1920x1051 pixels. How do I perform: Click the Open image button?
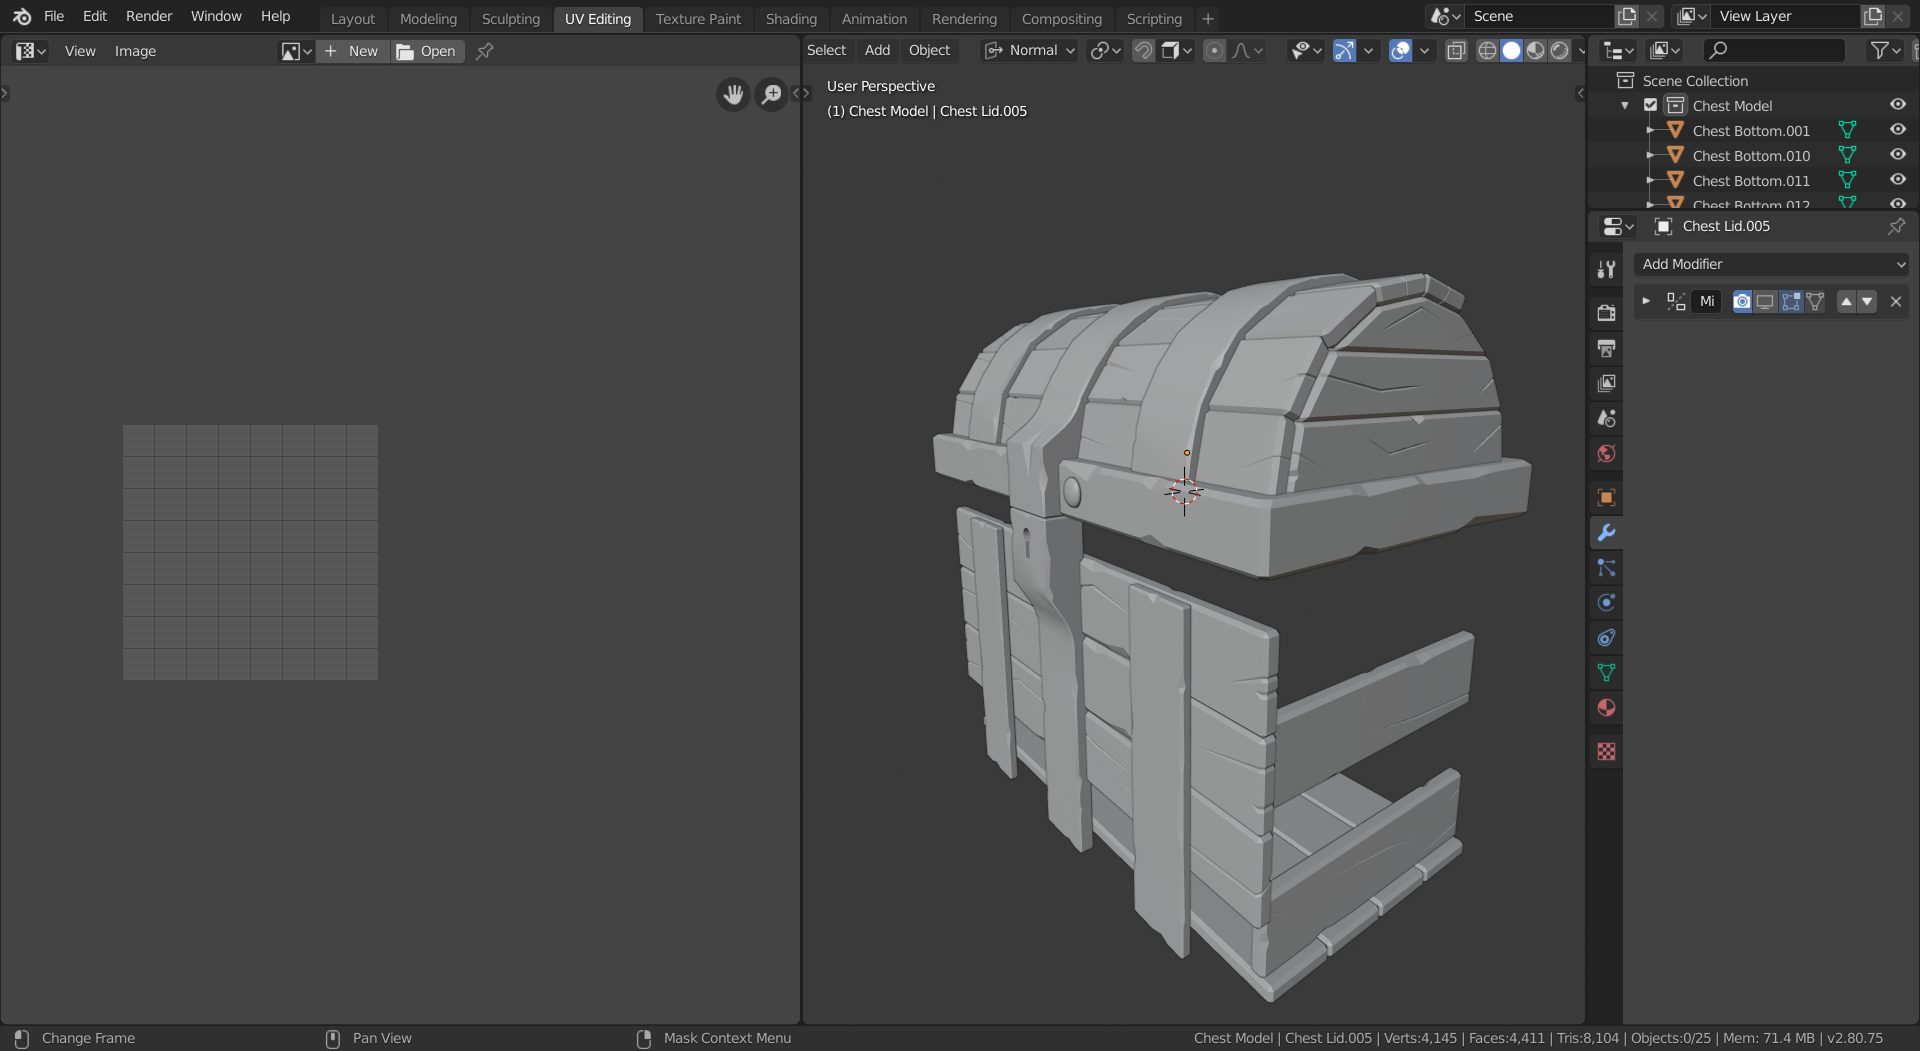point(427,51)
